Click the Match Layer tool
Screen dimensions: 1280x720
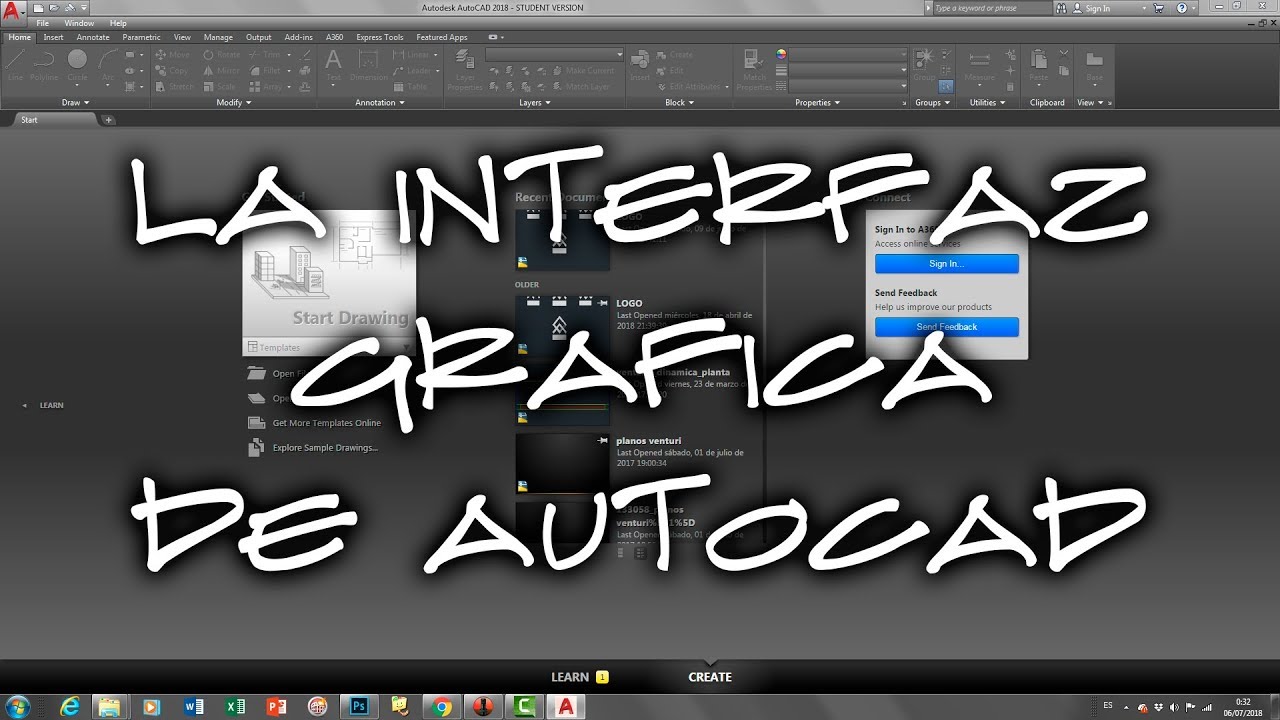tap(579, 87)
